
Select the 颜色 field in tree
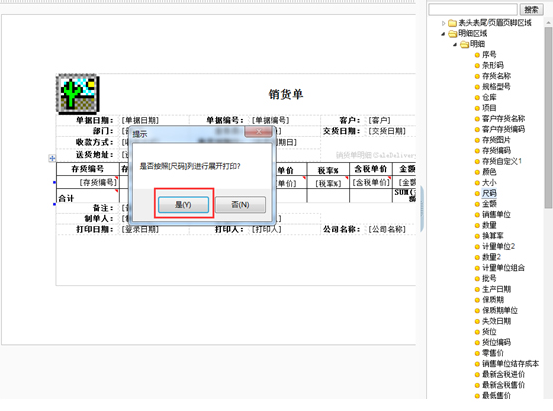(x=489, y=172)
